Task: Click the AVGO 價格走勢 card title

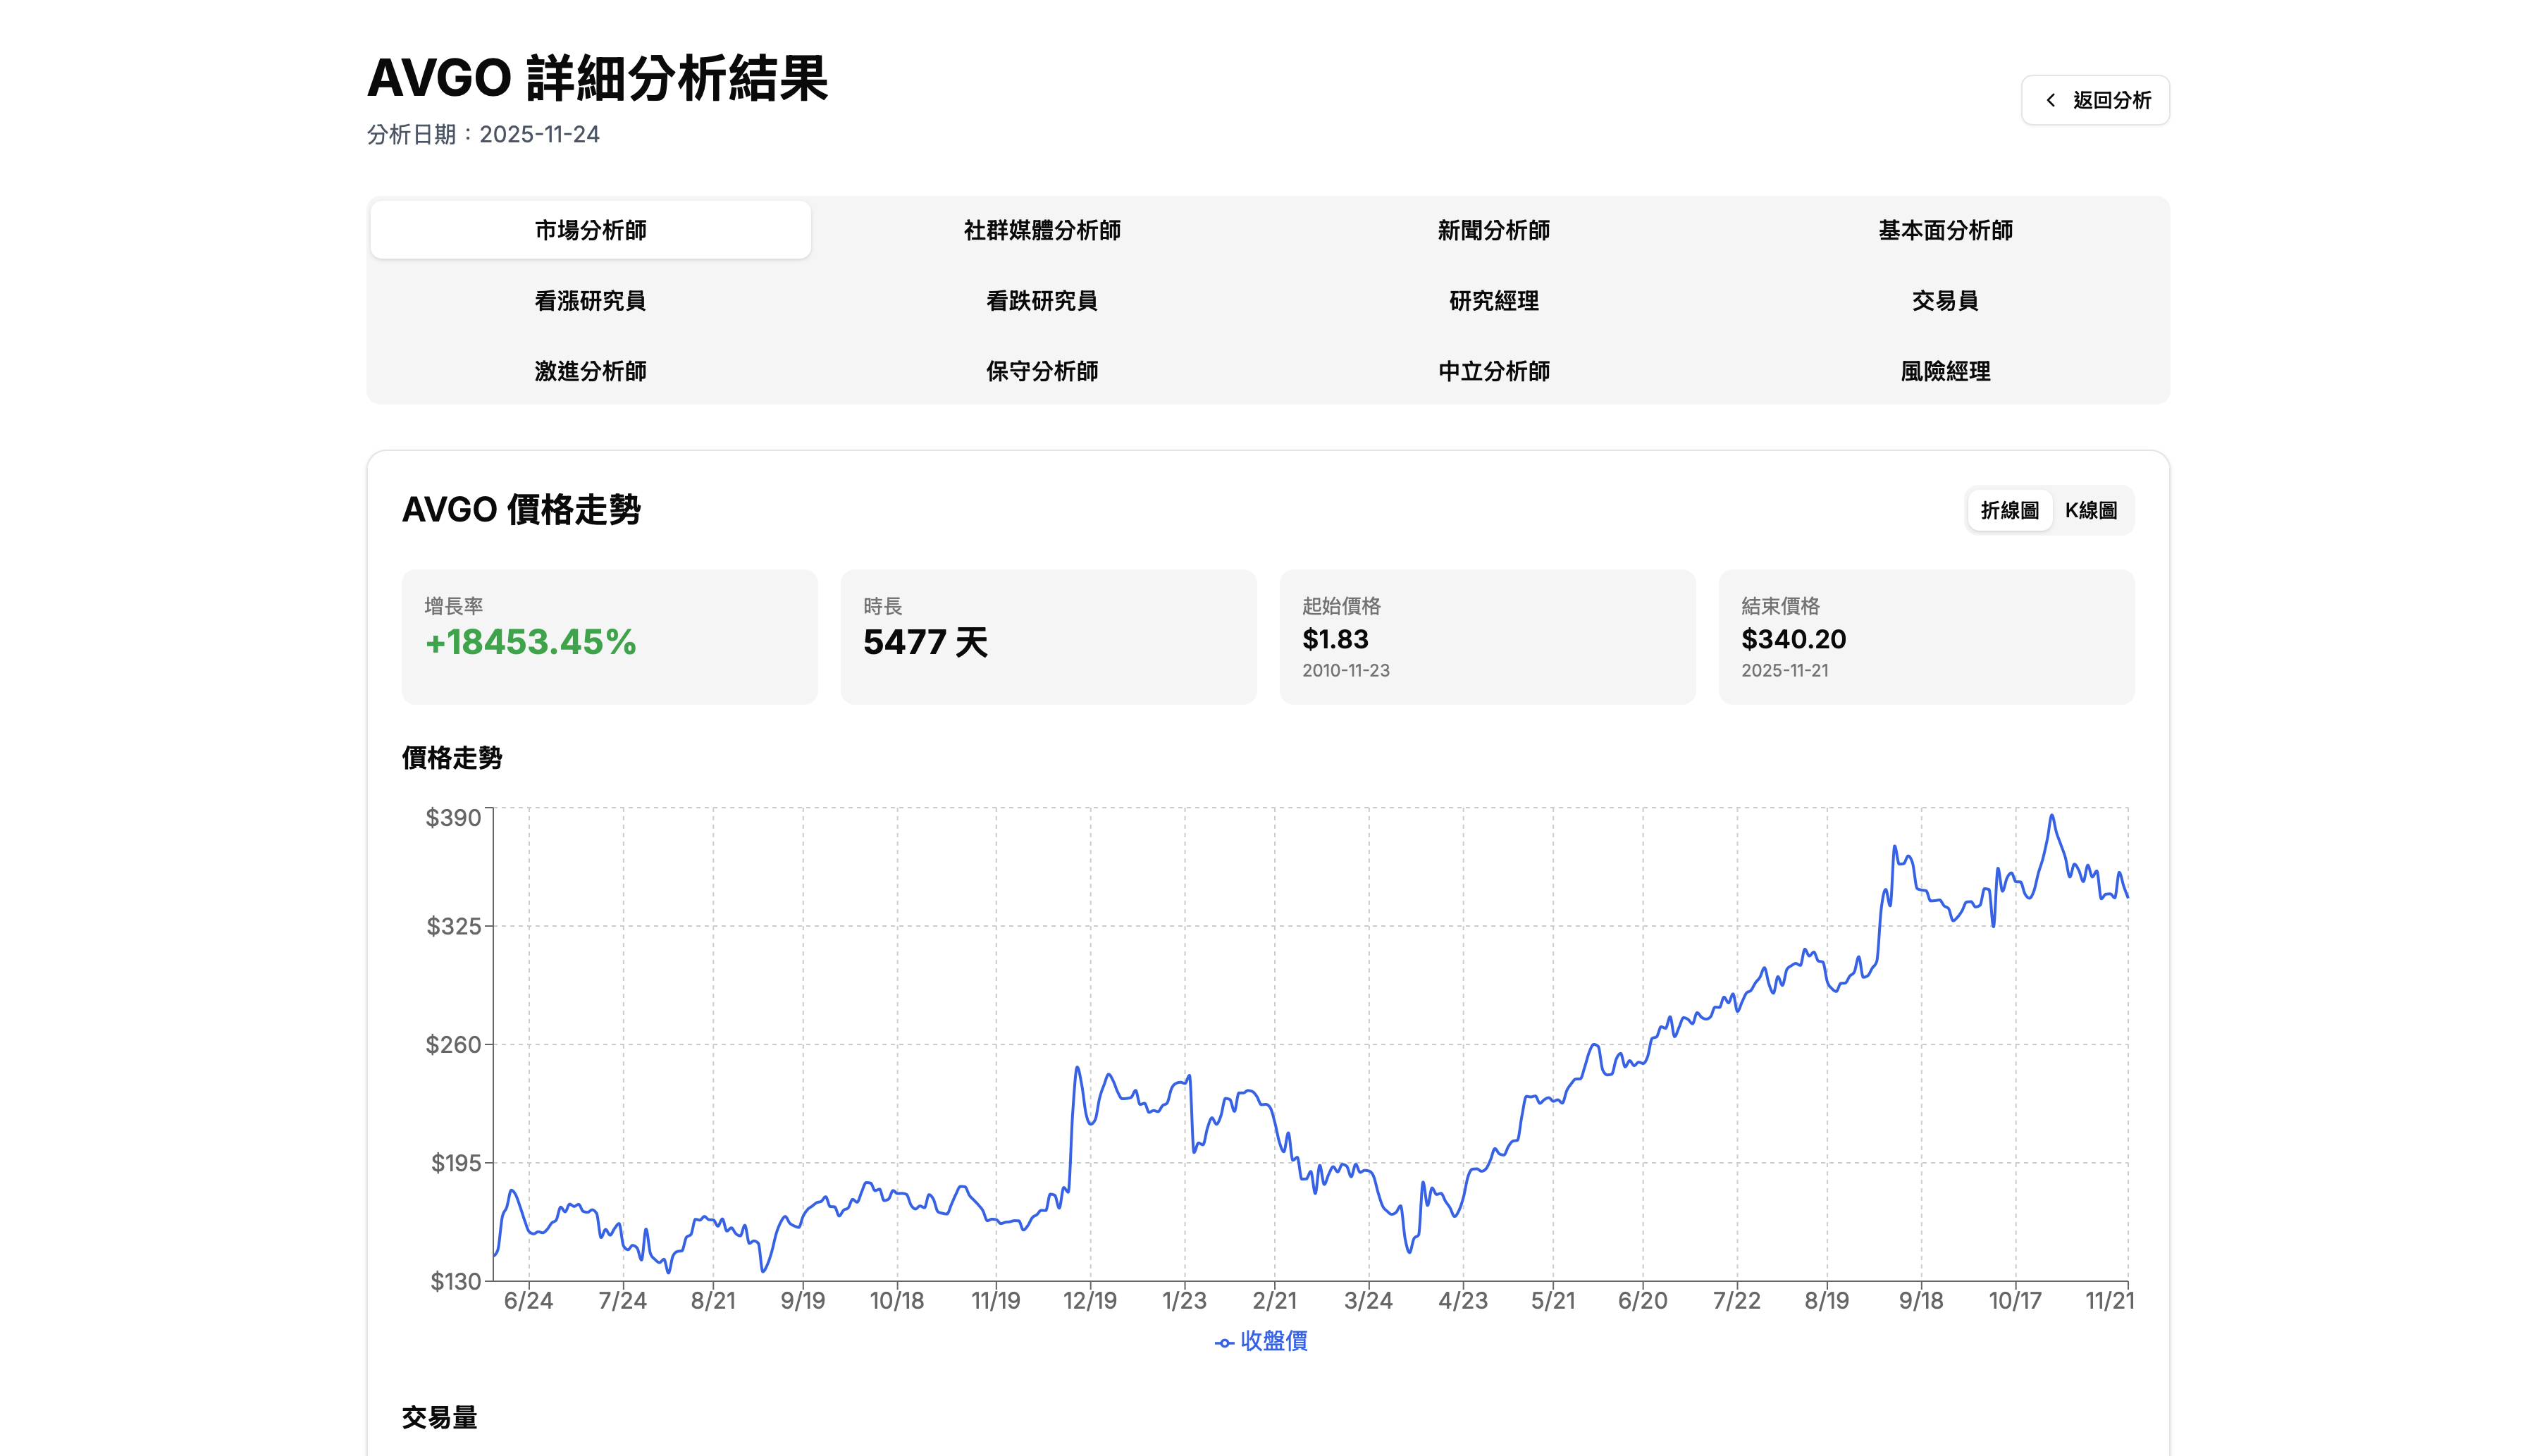Action: tap(521, 510)
